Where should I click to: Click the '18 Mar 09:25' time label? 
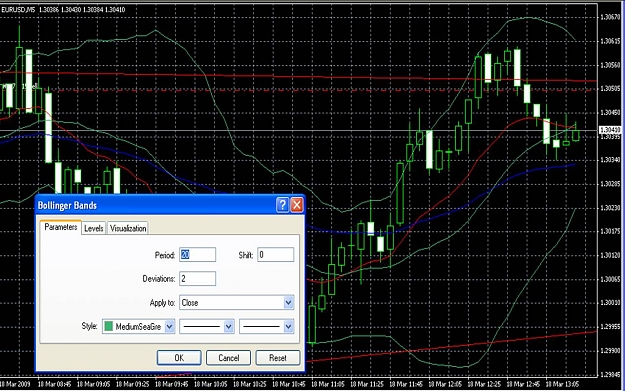click(x=132, y=384)
